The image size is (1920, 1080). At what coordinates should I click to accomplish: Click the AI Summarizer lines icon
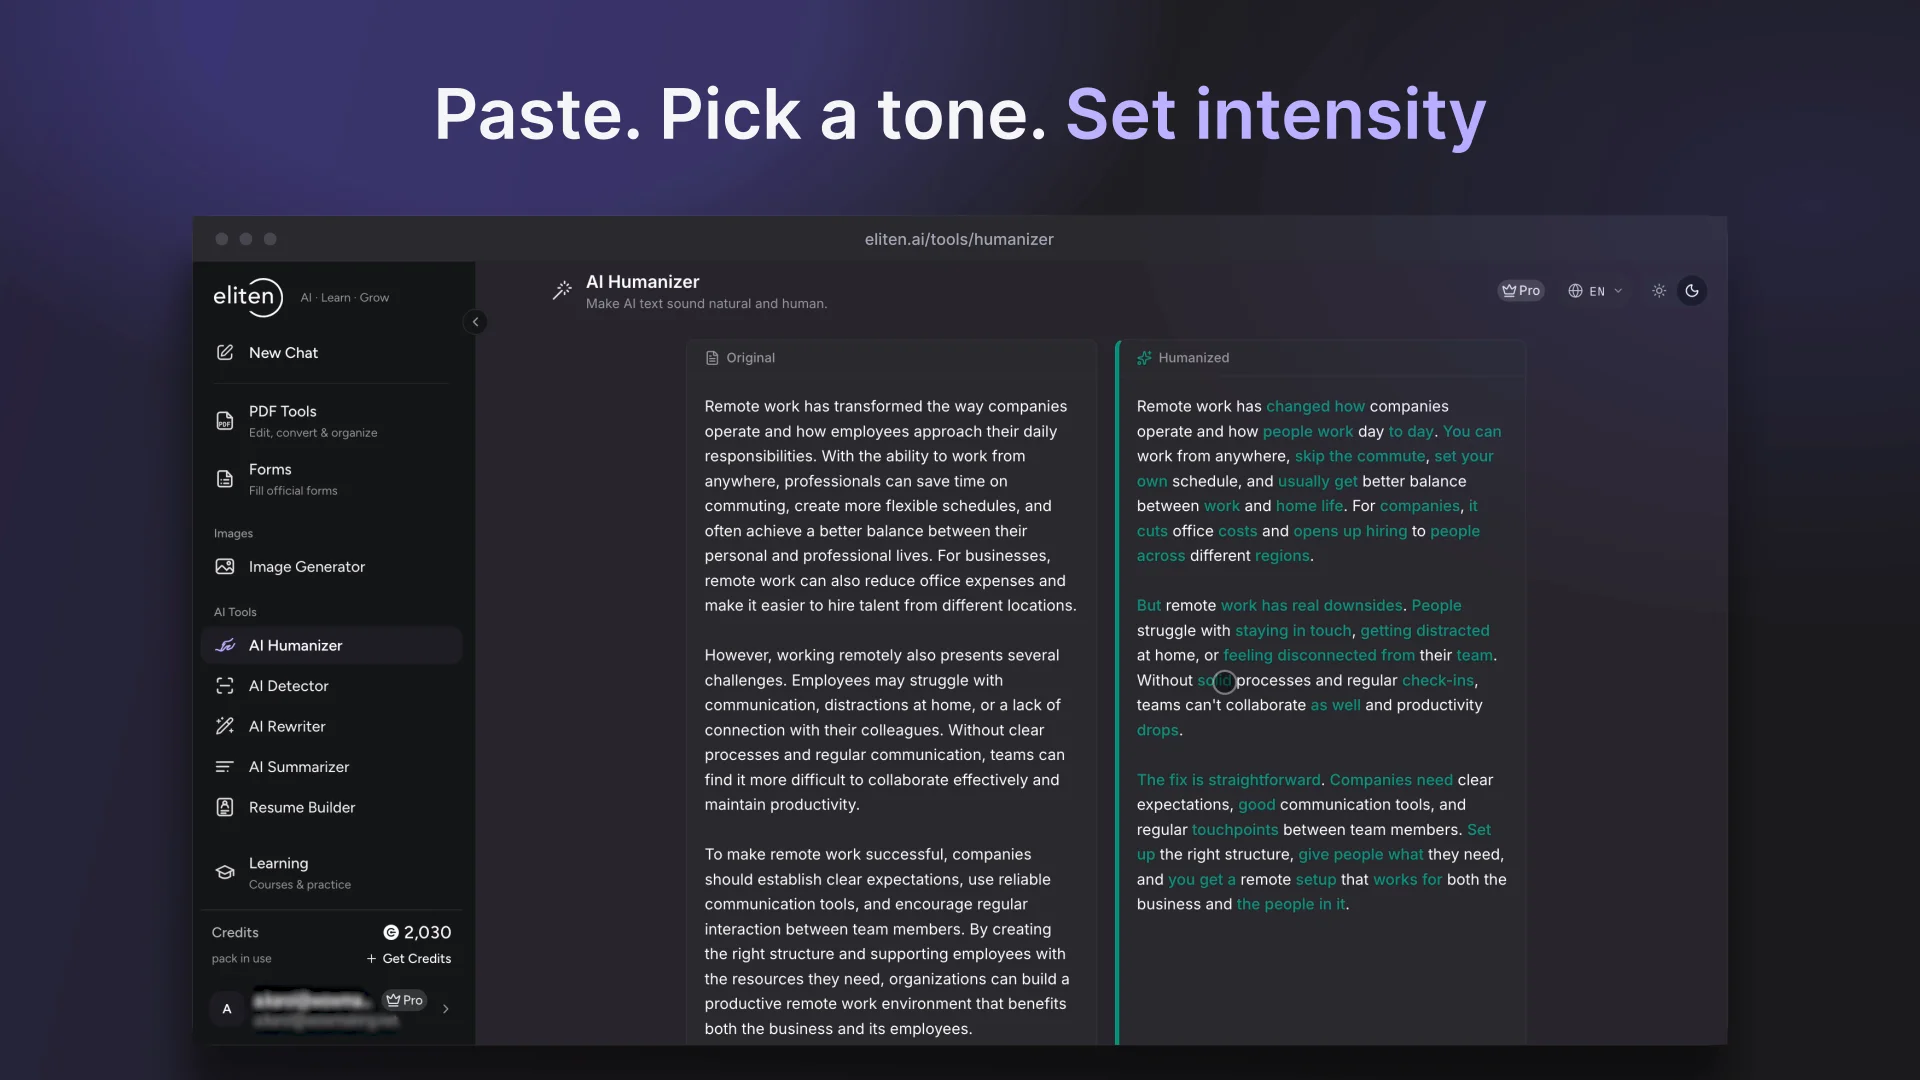tap(225, 767)
